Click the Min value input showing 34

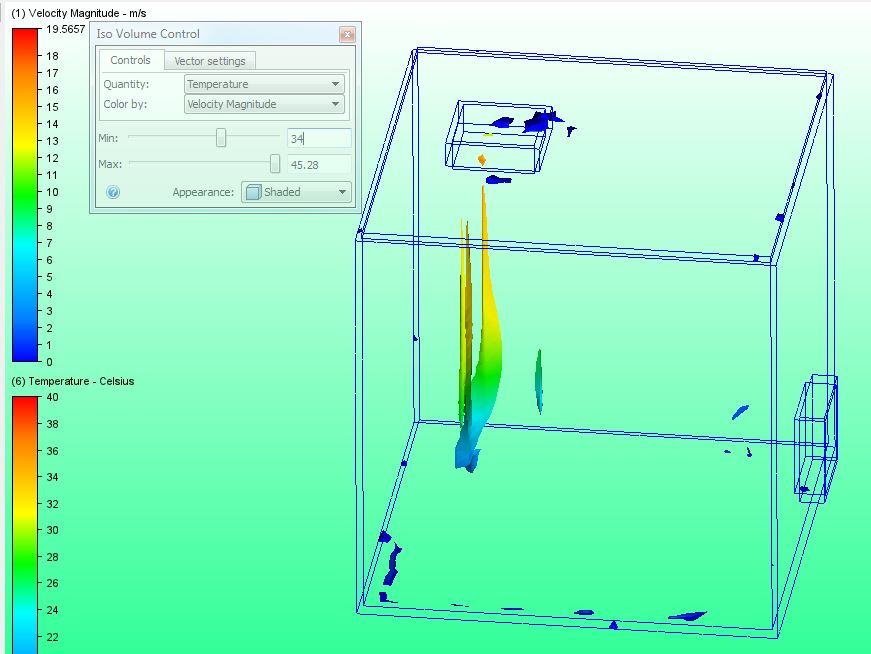point(319,137)
